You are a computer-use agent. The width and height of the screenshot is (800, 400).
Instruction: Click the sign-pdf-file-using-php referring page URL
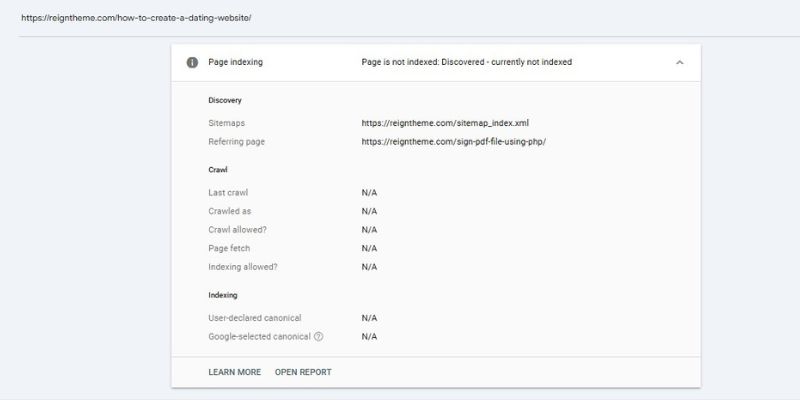click(453, 142)
